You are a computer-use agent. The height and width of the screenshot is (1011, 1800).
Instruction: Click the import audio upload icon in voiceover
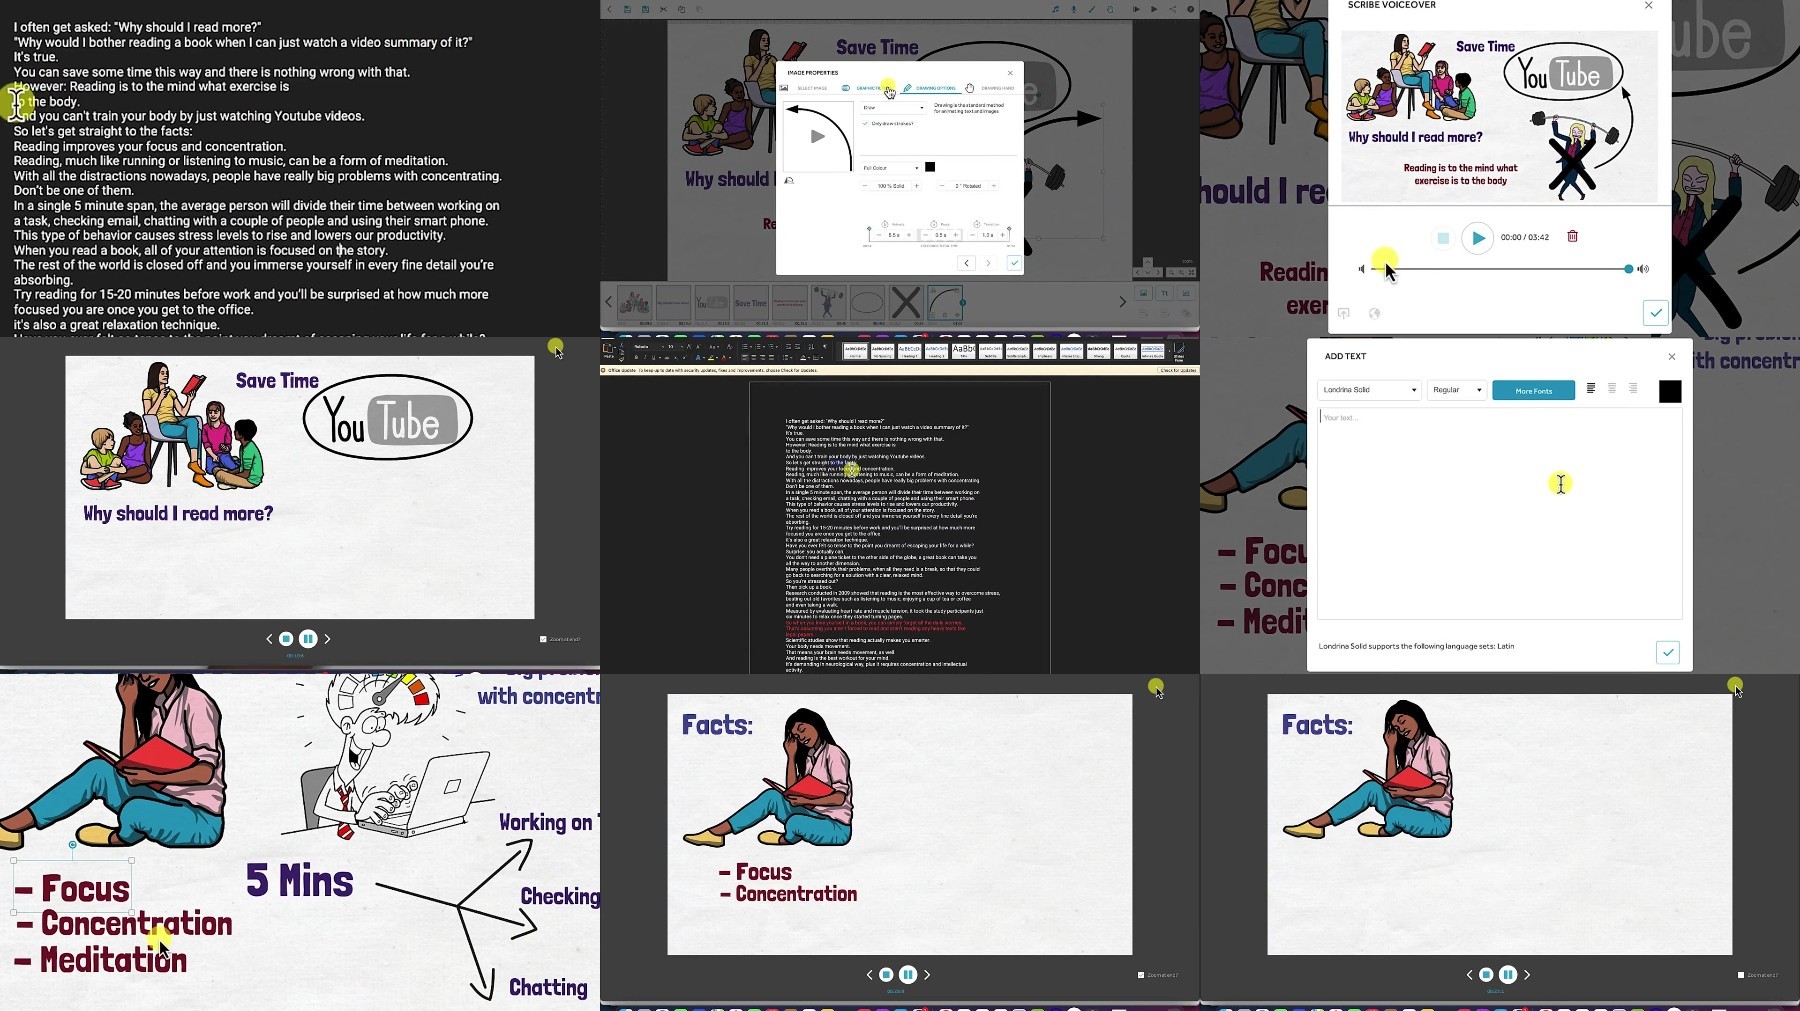click(x=1343, y=313)
